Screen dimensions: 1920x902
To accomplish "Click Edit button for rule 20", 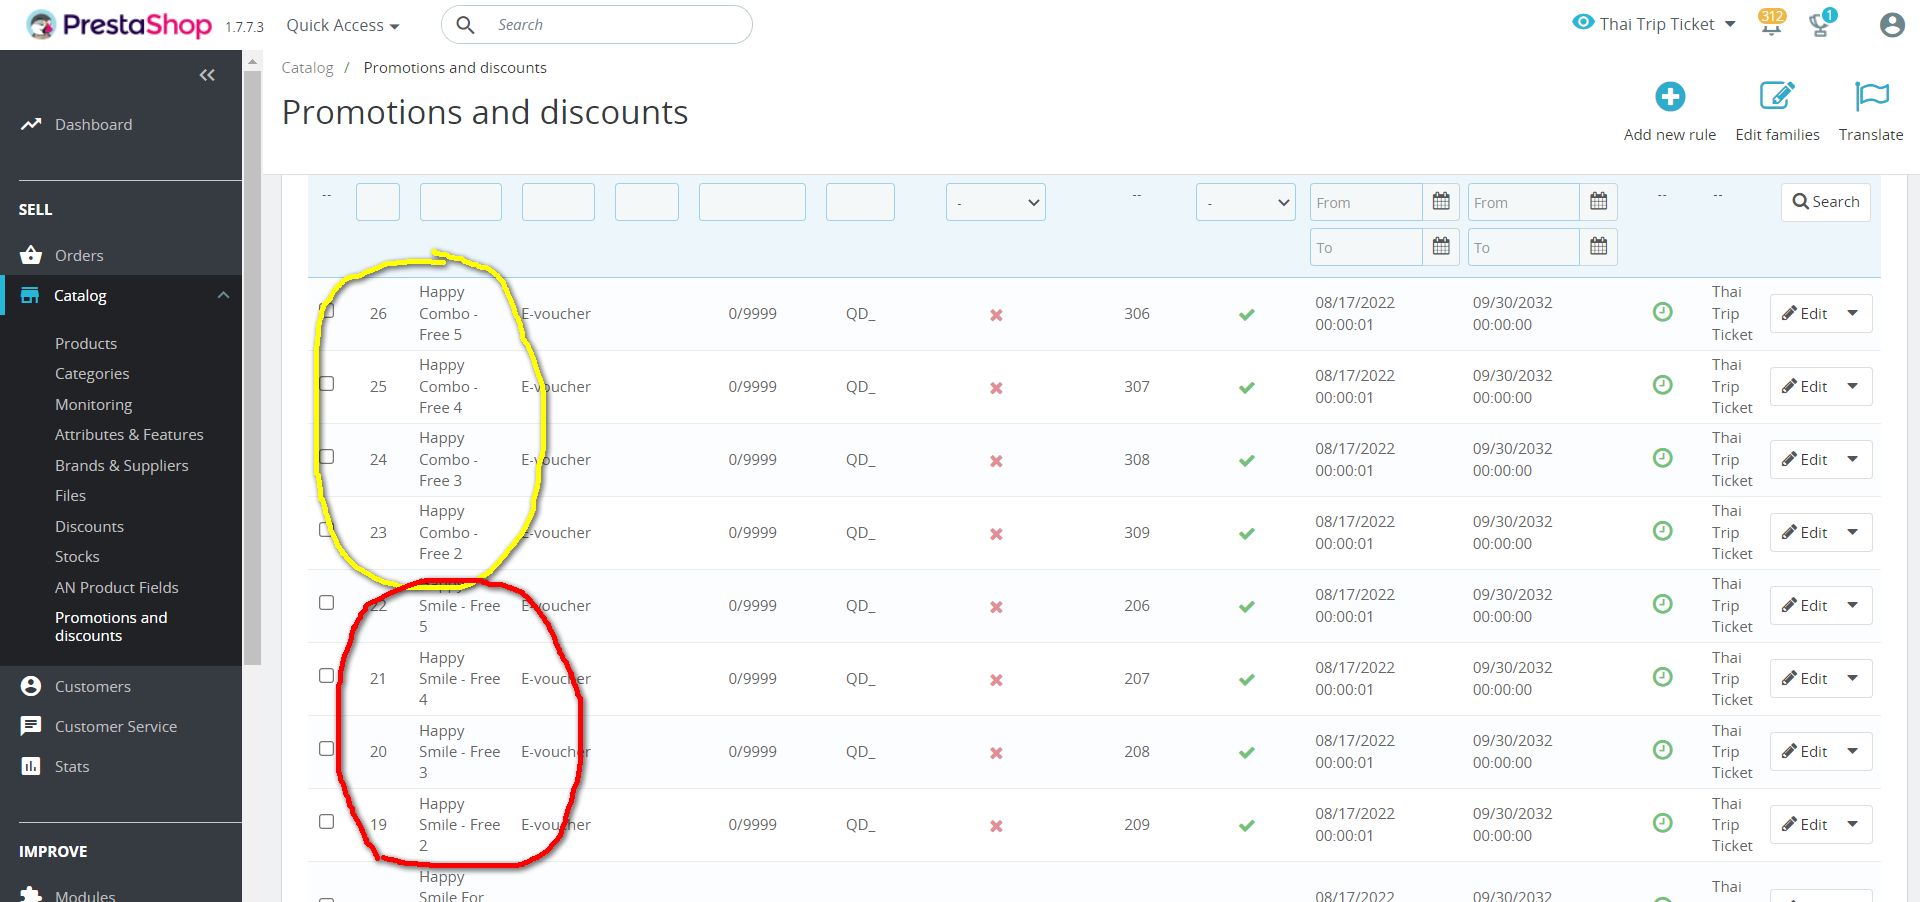I will pos(1804,752).
